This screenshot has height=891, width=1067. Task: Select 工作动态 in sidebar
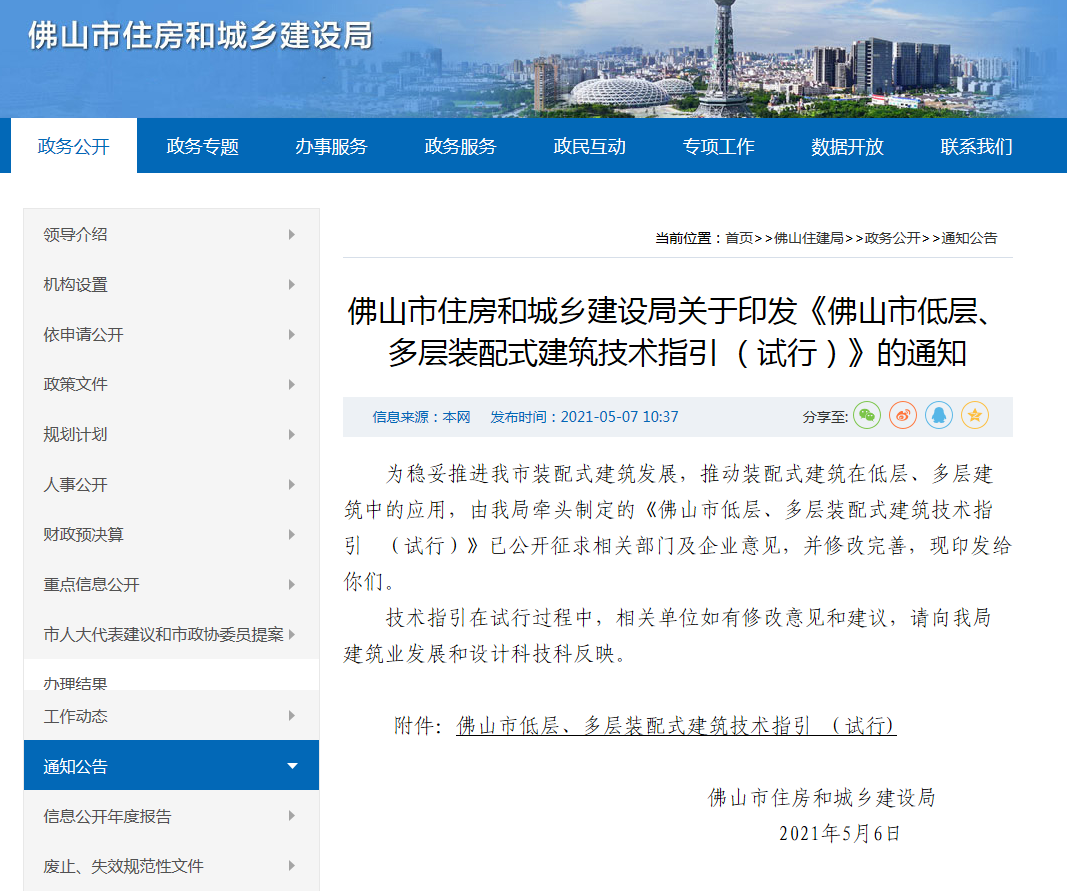coord(76,716)
